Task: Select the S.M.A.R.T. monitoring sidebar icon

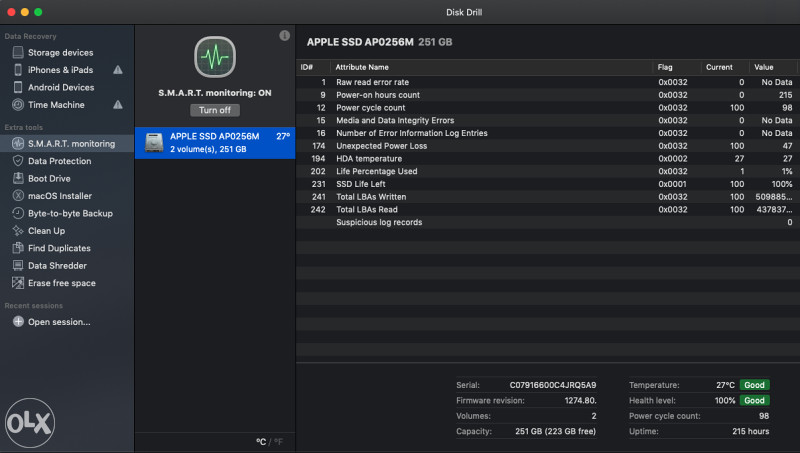Action: point(18,143)
